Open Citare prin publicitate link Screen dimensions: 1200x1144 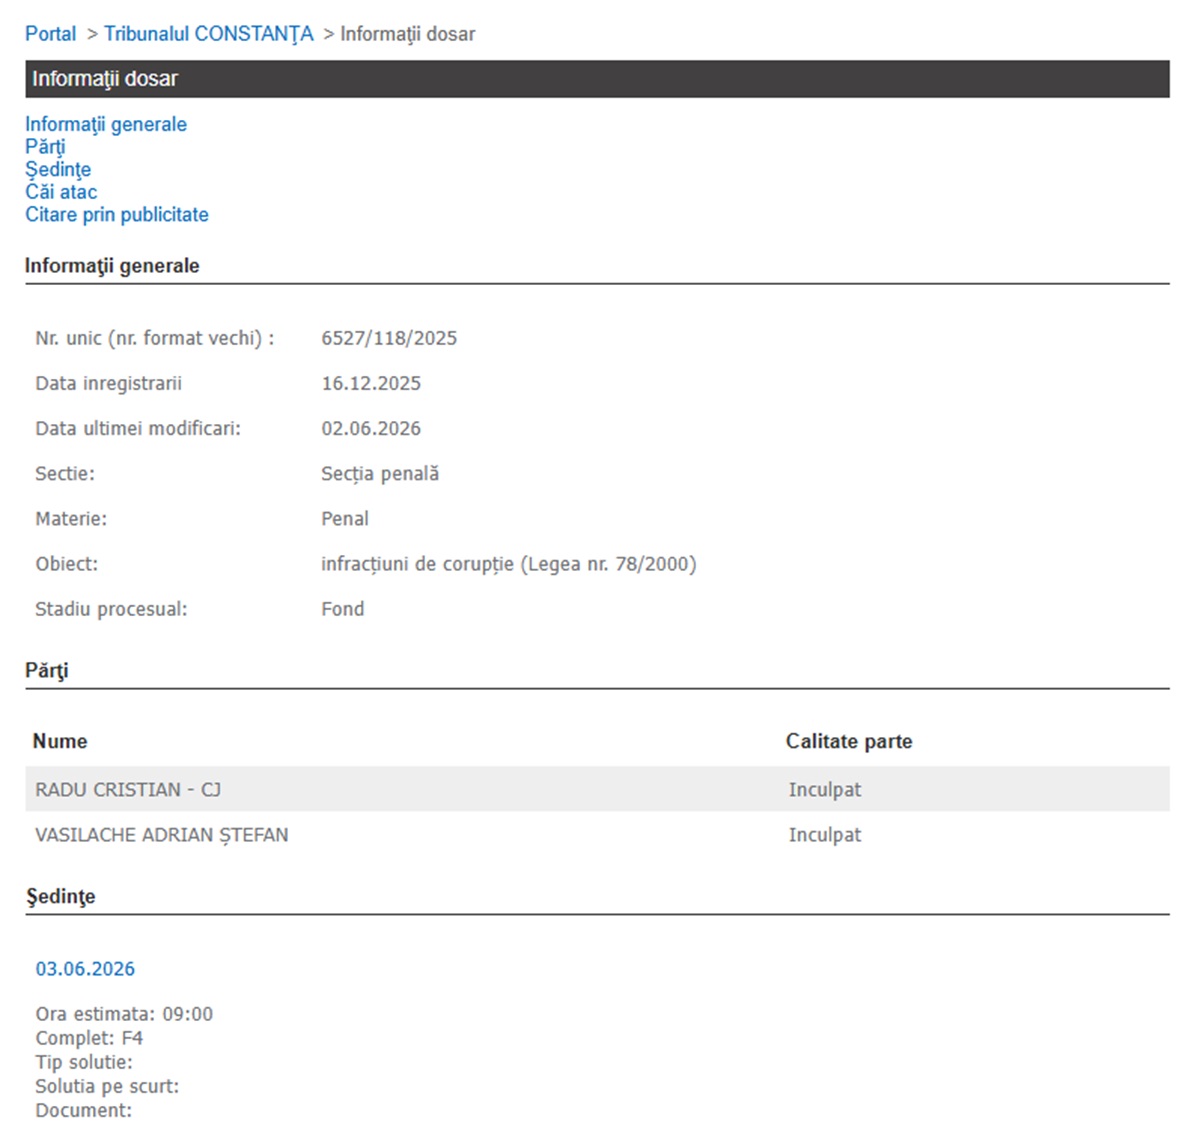[x=117, y=214]
